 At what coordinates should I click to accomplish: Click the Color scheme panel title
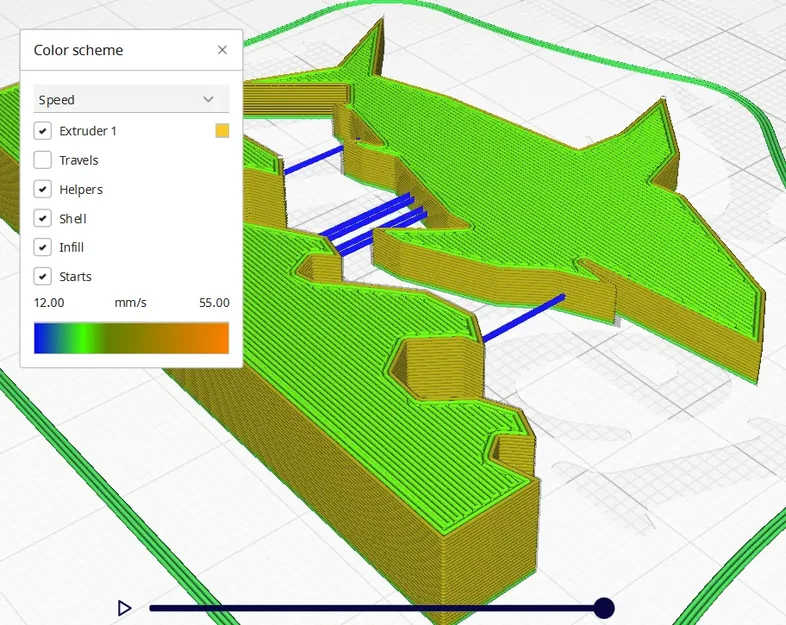click(x=78, y=50)
